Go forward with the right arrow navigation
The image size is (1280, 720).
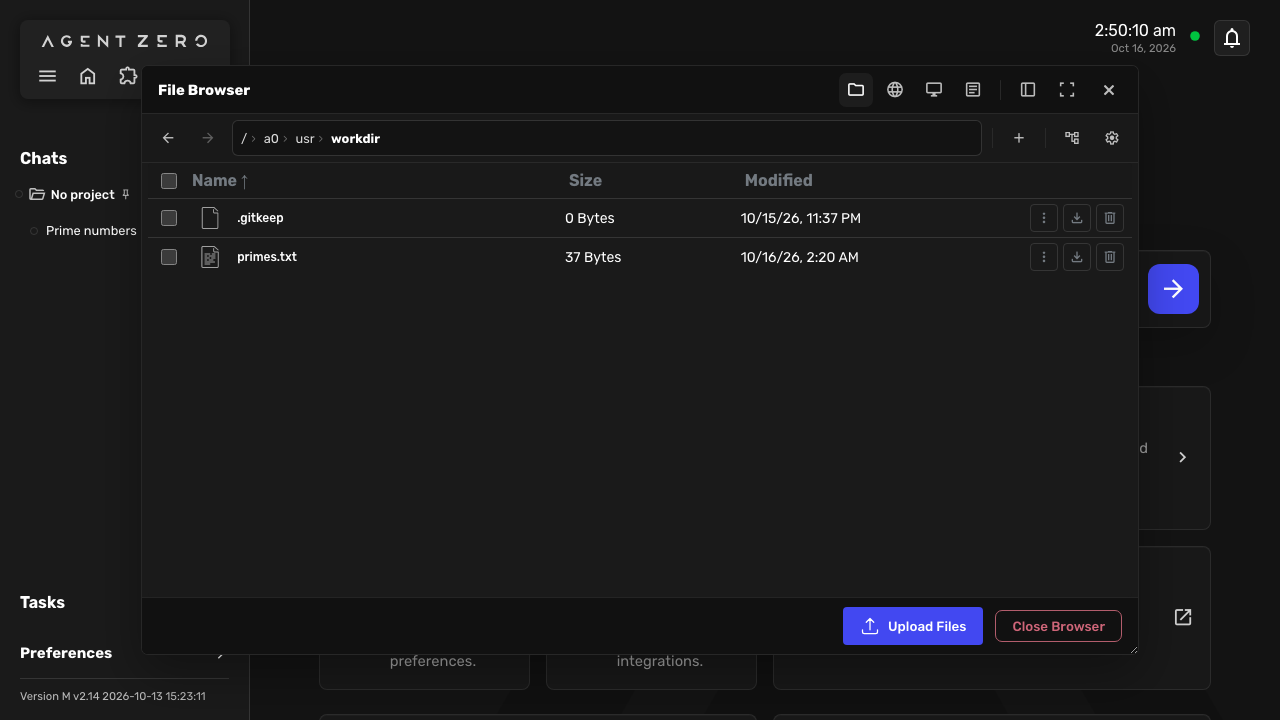point(208,138)
